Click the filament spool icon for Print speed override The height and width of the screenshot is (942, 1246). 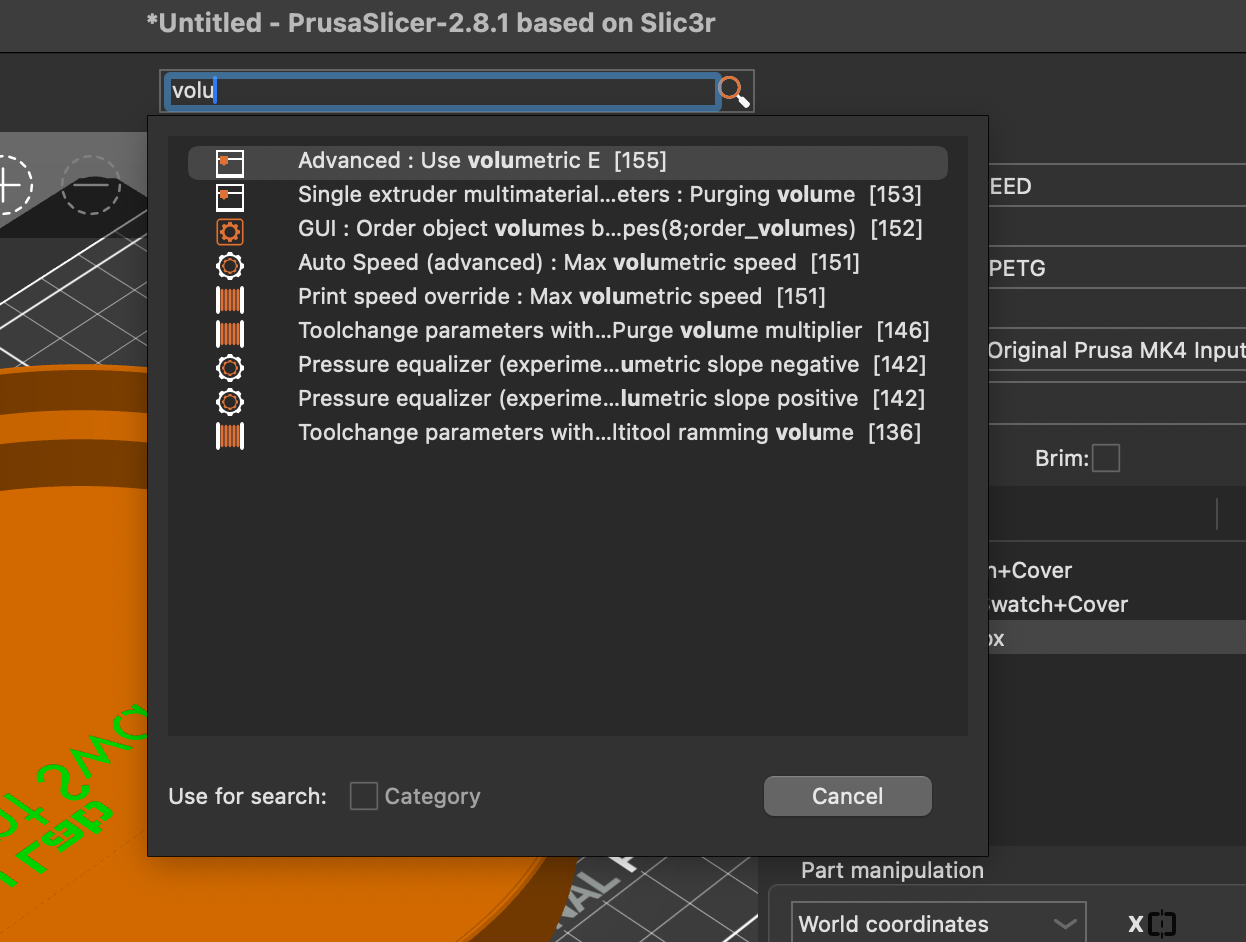tap(230, 298)
